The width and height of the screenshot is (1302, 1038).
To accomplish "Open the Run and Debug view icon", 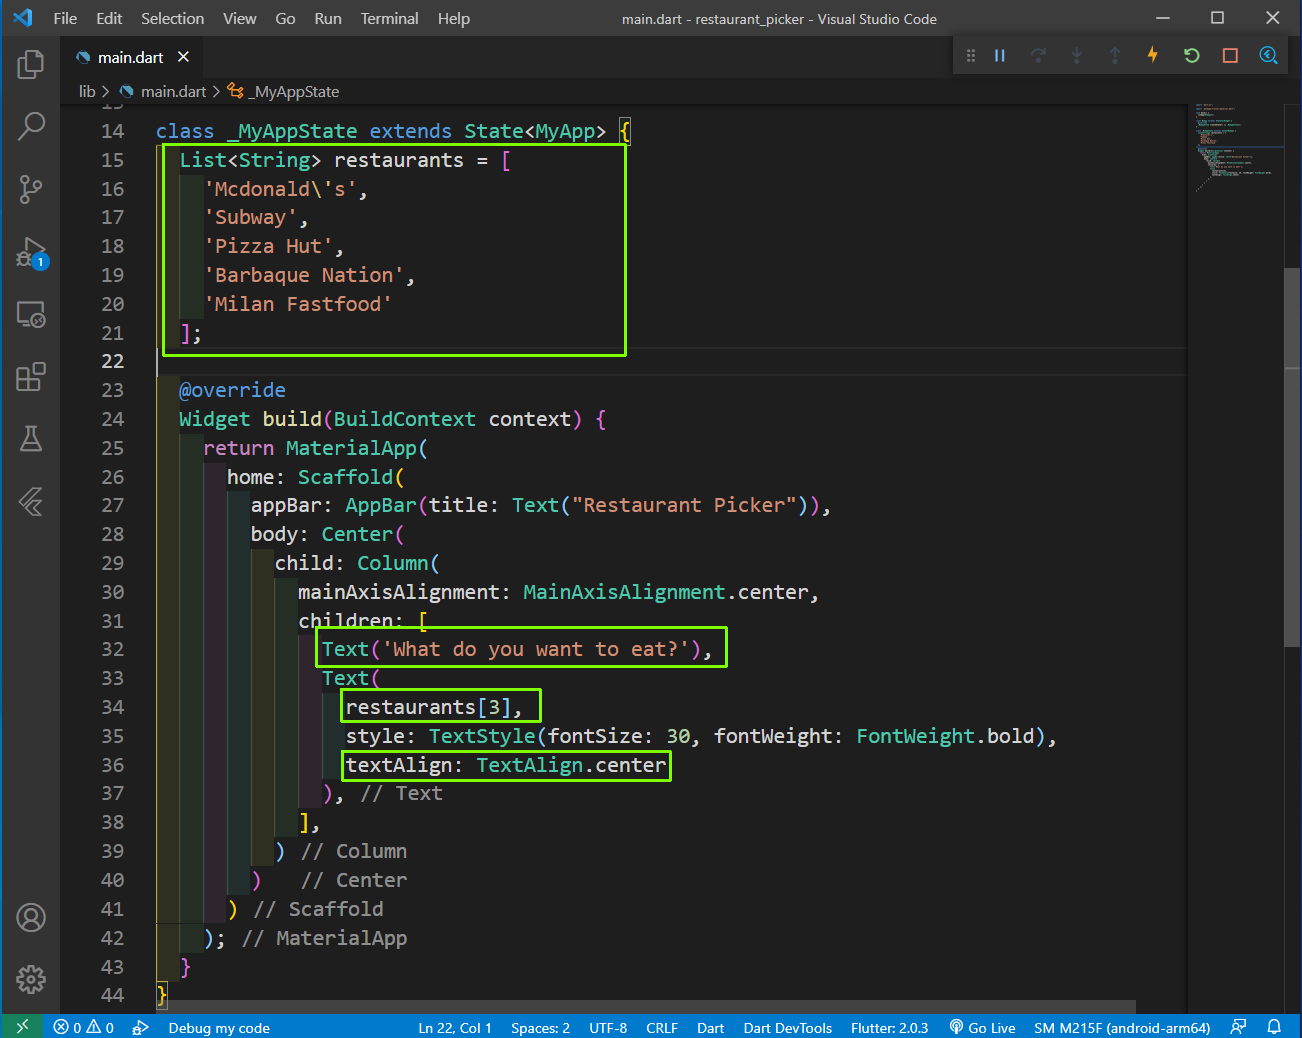I will (31, 252).
